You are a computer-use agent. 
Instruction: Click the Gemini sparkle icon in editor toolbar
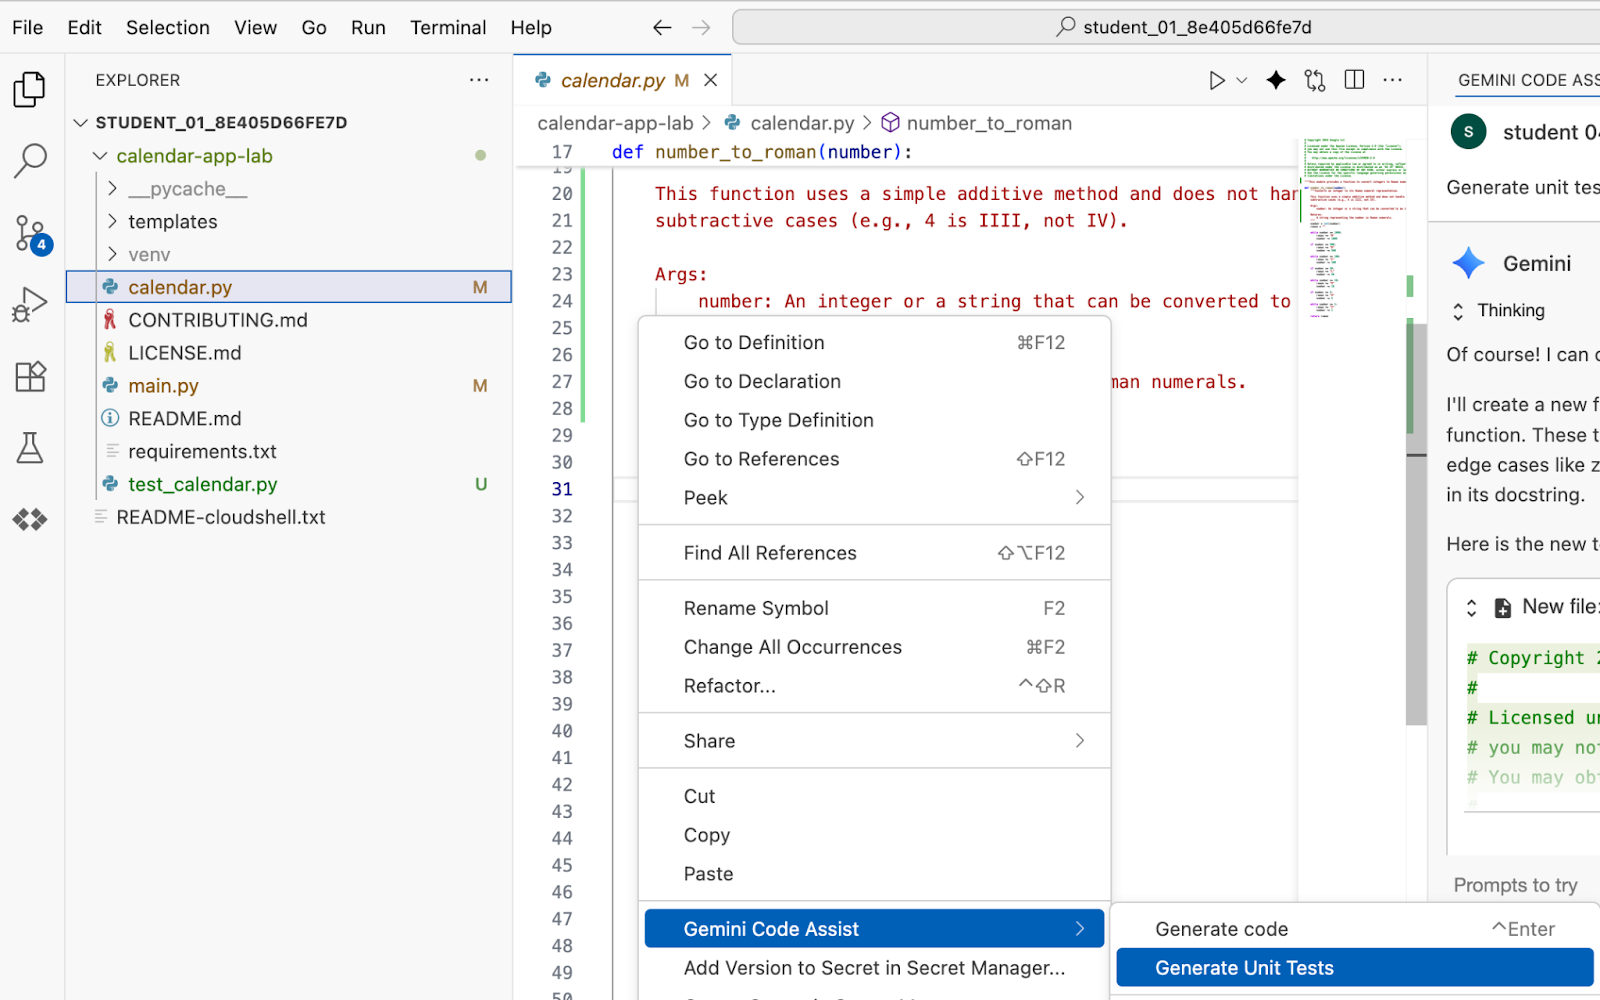(1276, 81)
